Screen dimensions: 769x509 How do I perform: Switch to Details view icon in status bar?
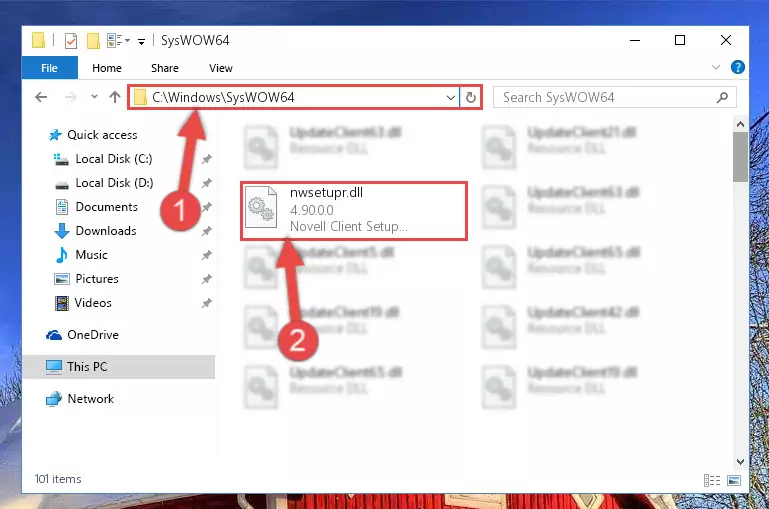coord(712,480)
